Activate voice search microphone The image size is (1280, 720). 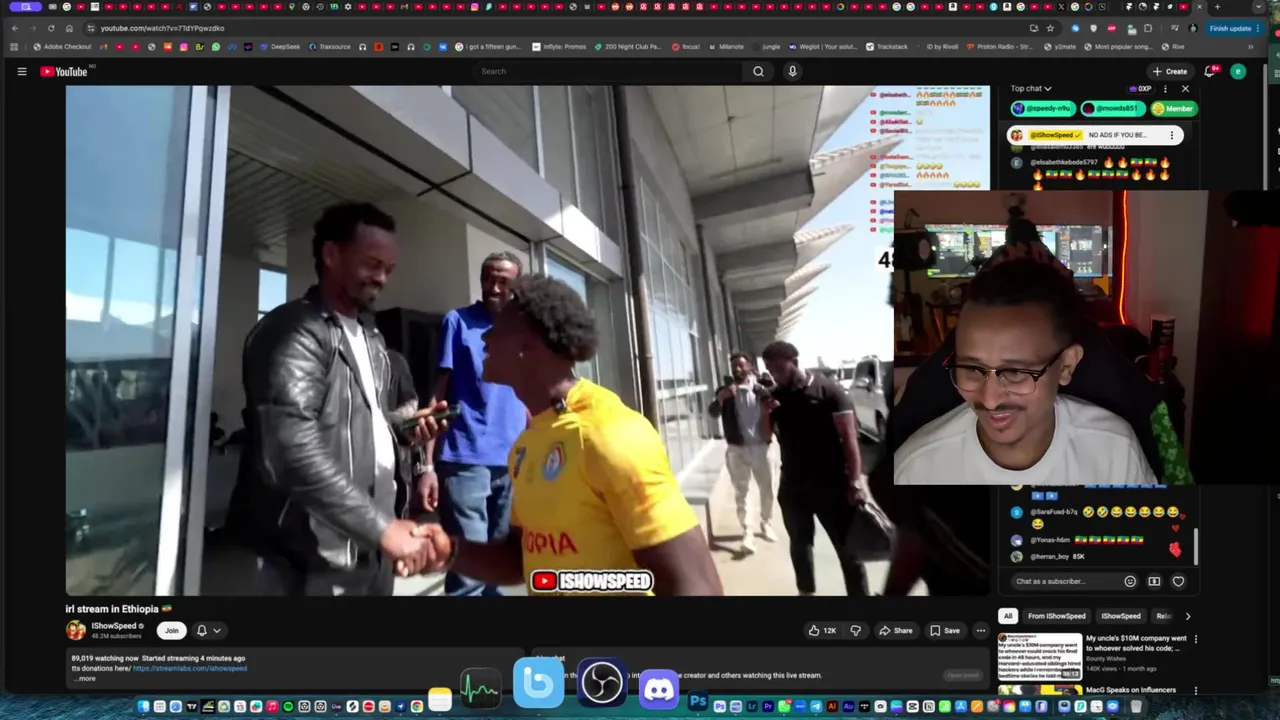coord(792,71)
